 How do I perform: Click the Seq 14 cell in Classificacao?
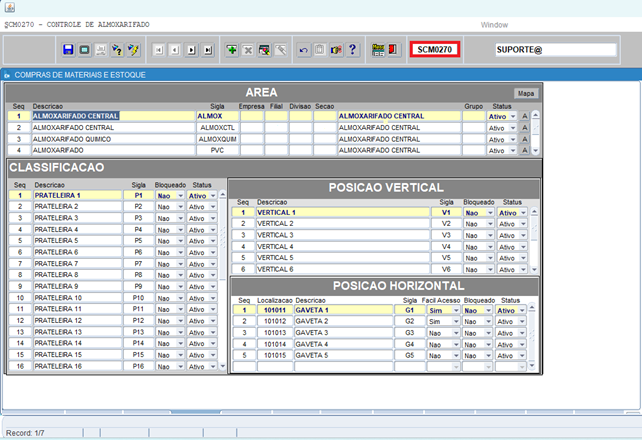20,343
